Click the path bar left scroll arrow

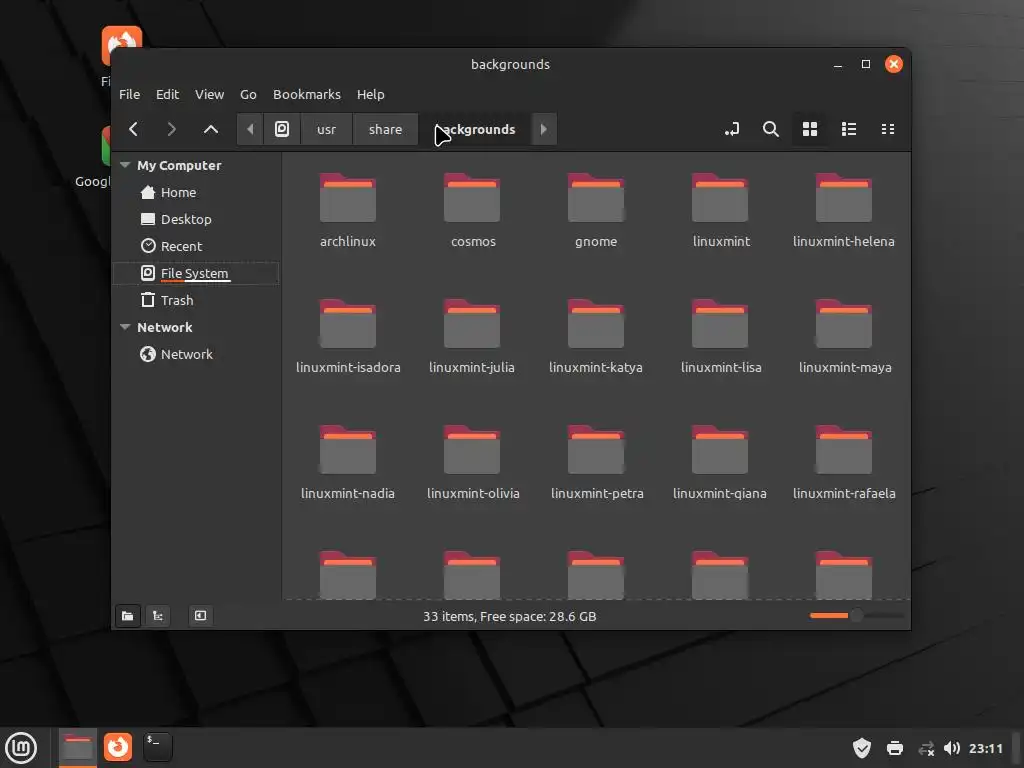tap(249, 129)
